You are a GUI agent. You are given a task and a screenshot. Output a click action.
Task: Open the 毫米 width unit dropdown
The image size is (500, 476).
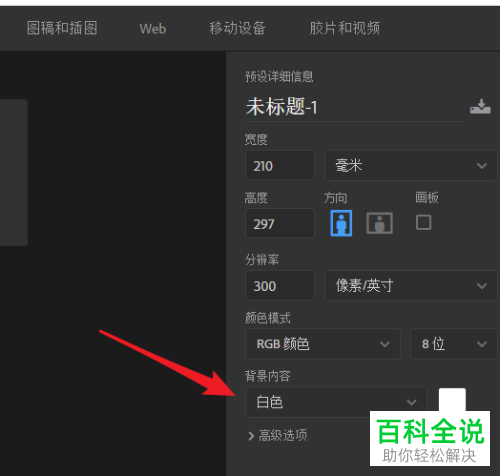[411, 165]
